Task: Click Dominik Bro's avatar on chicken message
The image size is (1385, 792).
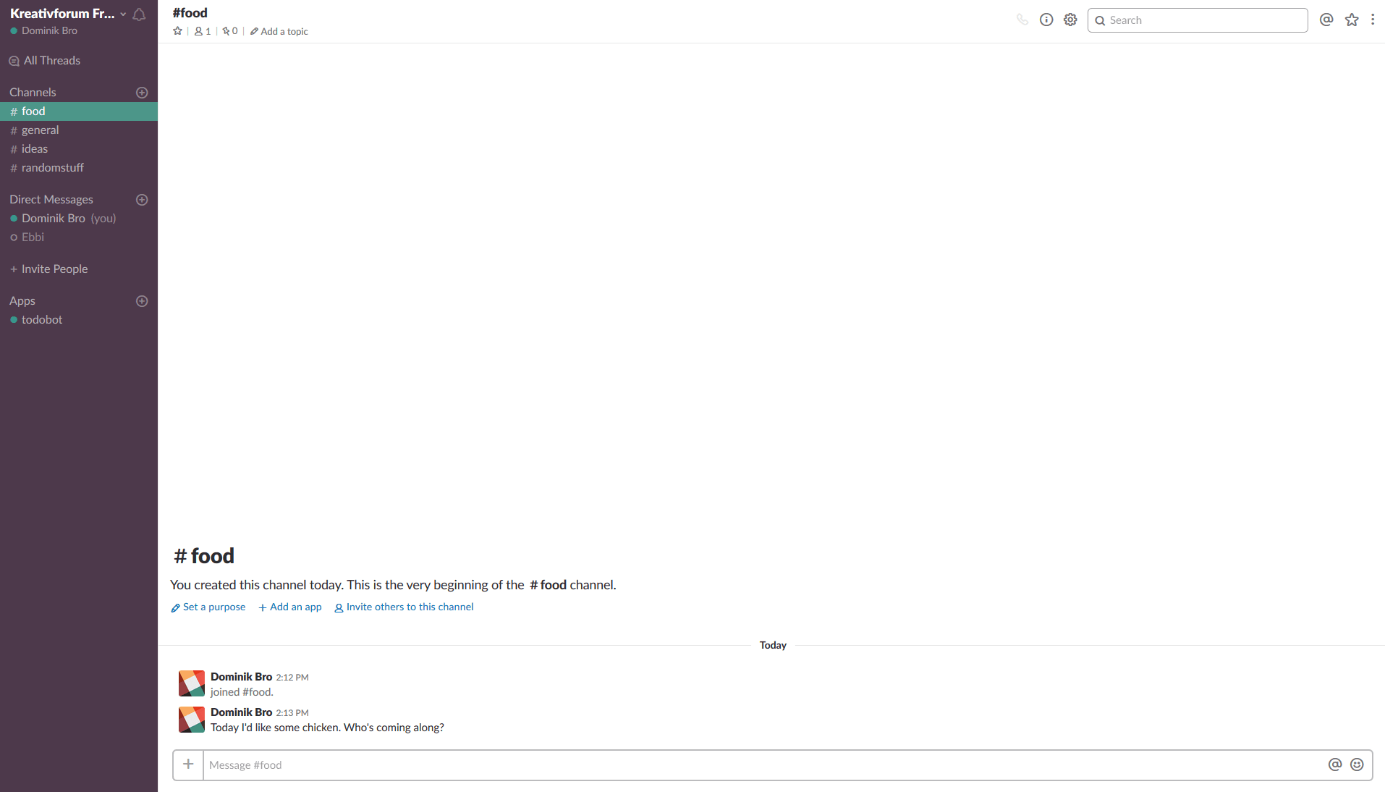Action: [192, 719]
